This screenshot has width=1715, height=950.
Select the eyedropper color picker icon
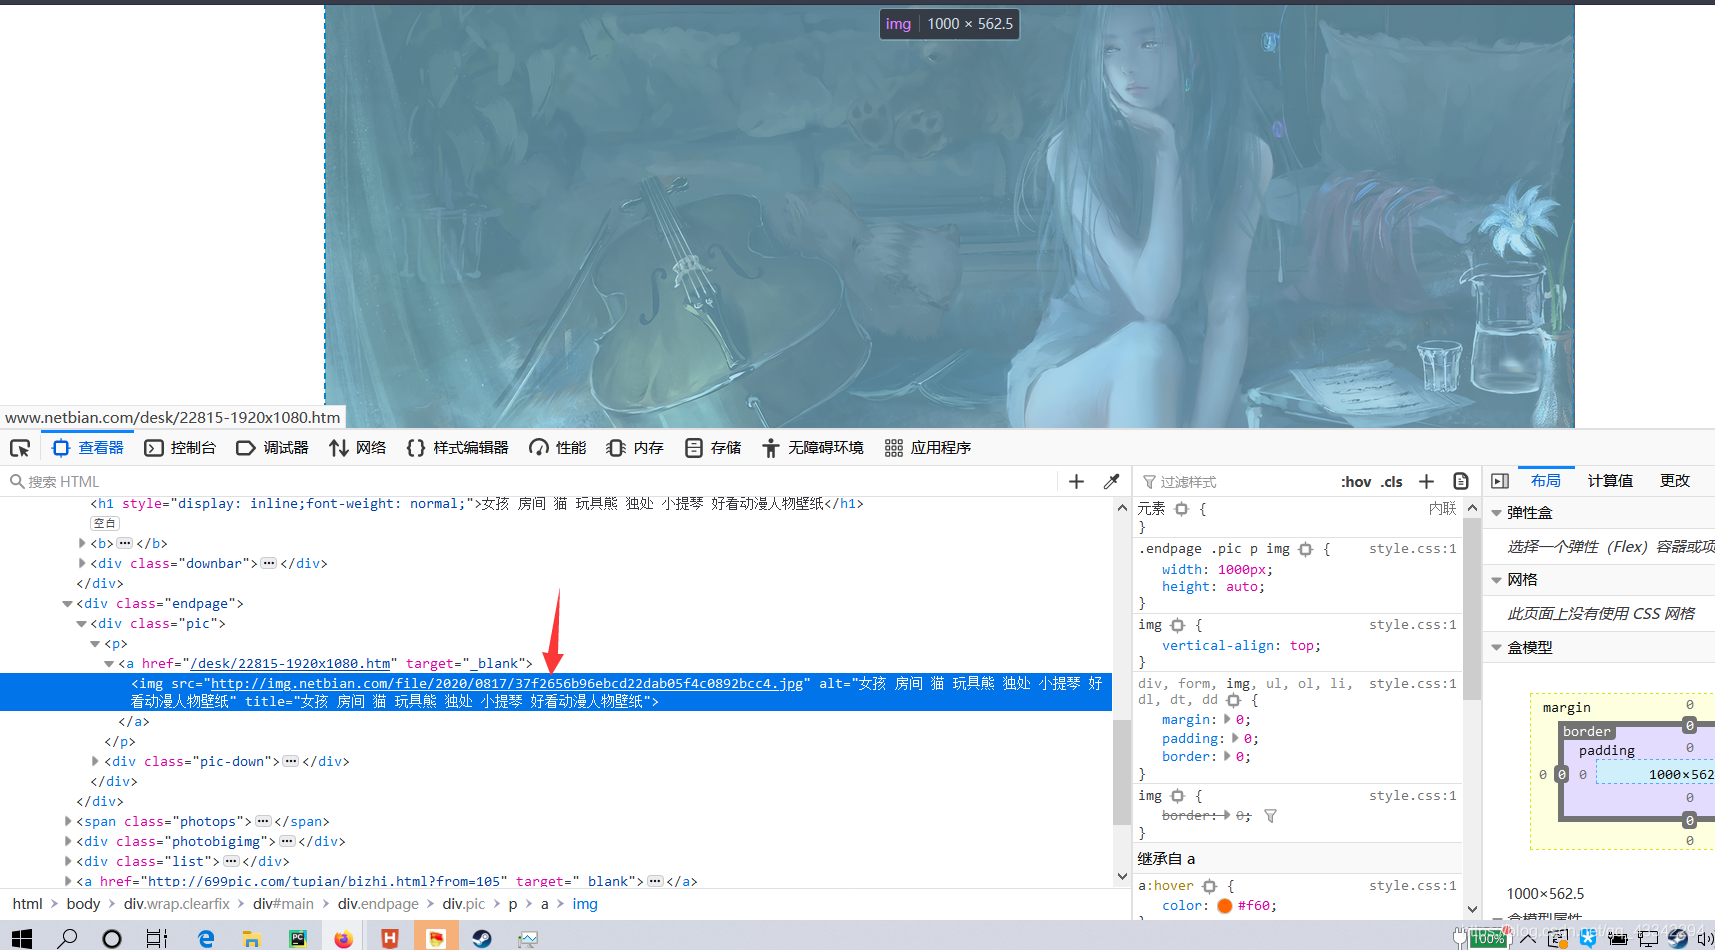(1111, 481)
